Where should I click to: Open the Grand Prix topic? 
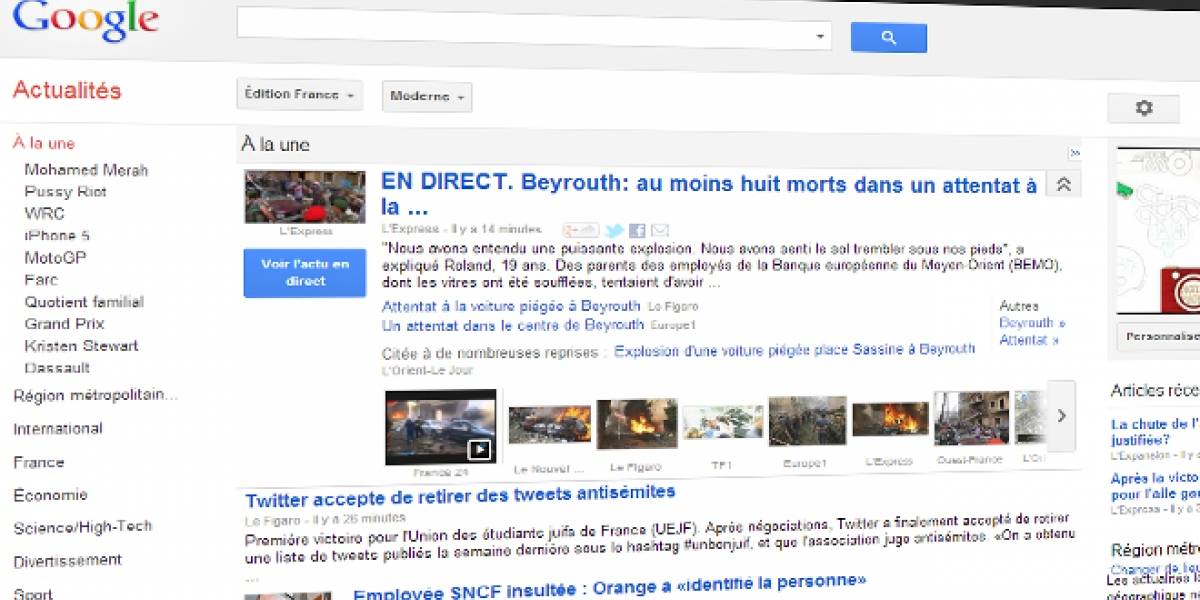[x=65, y=324]
